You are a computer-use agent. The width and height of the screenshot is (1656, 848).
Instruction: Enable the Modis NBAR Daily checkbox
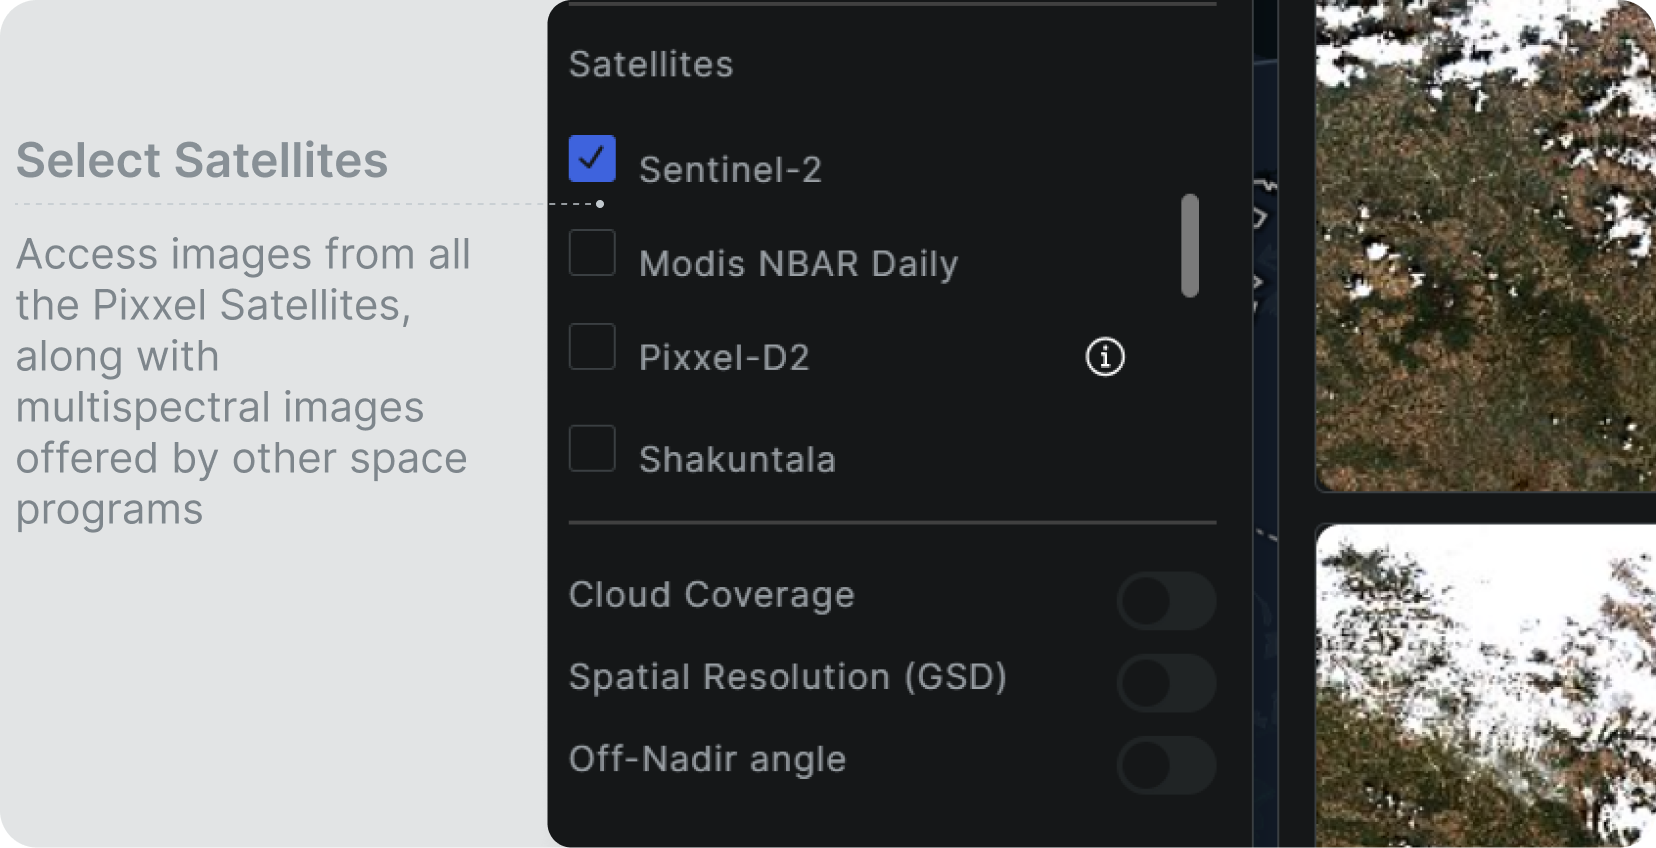[592, 253]
